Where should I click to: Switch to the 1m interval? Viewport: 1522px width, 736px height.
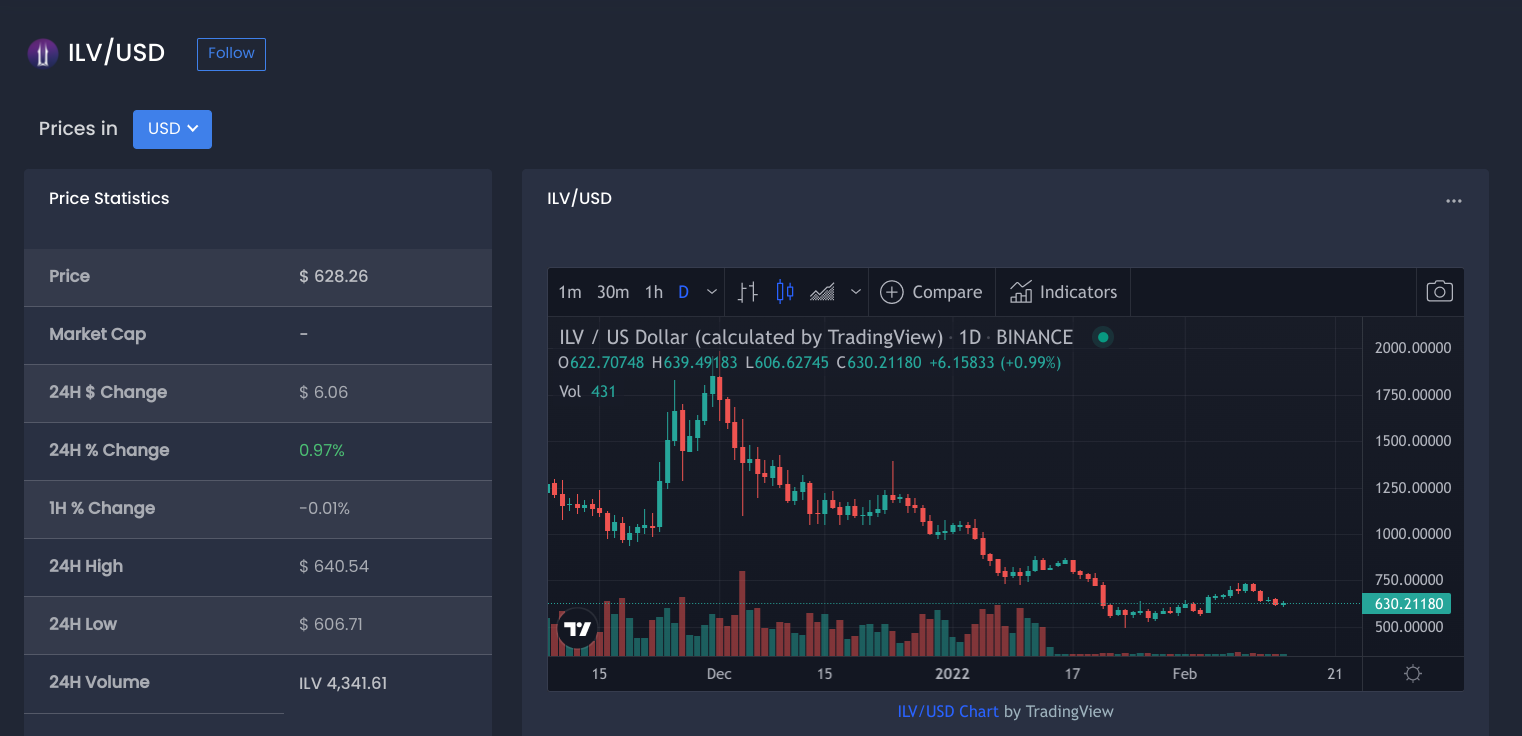(x=569, y=292)
